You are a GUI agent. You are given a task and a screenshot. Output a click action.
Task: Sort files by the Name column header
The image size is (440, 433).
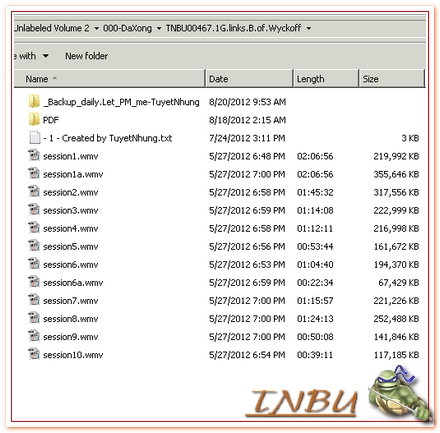[109, 79]
